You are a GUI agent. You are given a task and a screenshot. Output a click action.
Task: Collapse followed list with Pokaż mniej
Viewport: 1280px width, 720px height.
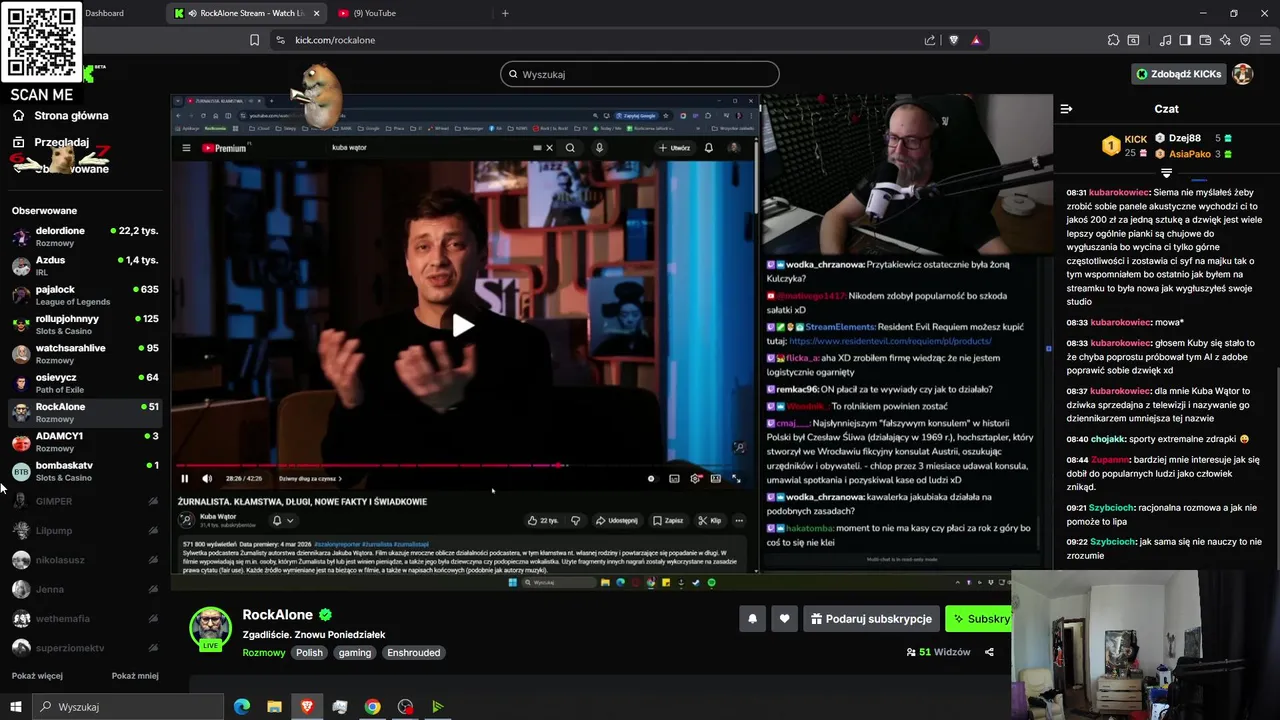tap(135, 676)
